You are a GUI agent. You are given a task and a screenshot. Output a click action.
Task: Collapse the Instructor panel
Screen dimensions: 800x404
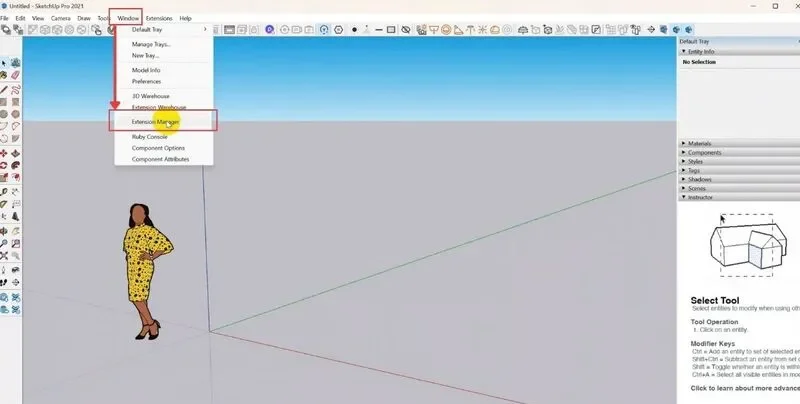pyautogui.click(x=739, y=197)
